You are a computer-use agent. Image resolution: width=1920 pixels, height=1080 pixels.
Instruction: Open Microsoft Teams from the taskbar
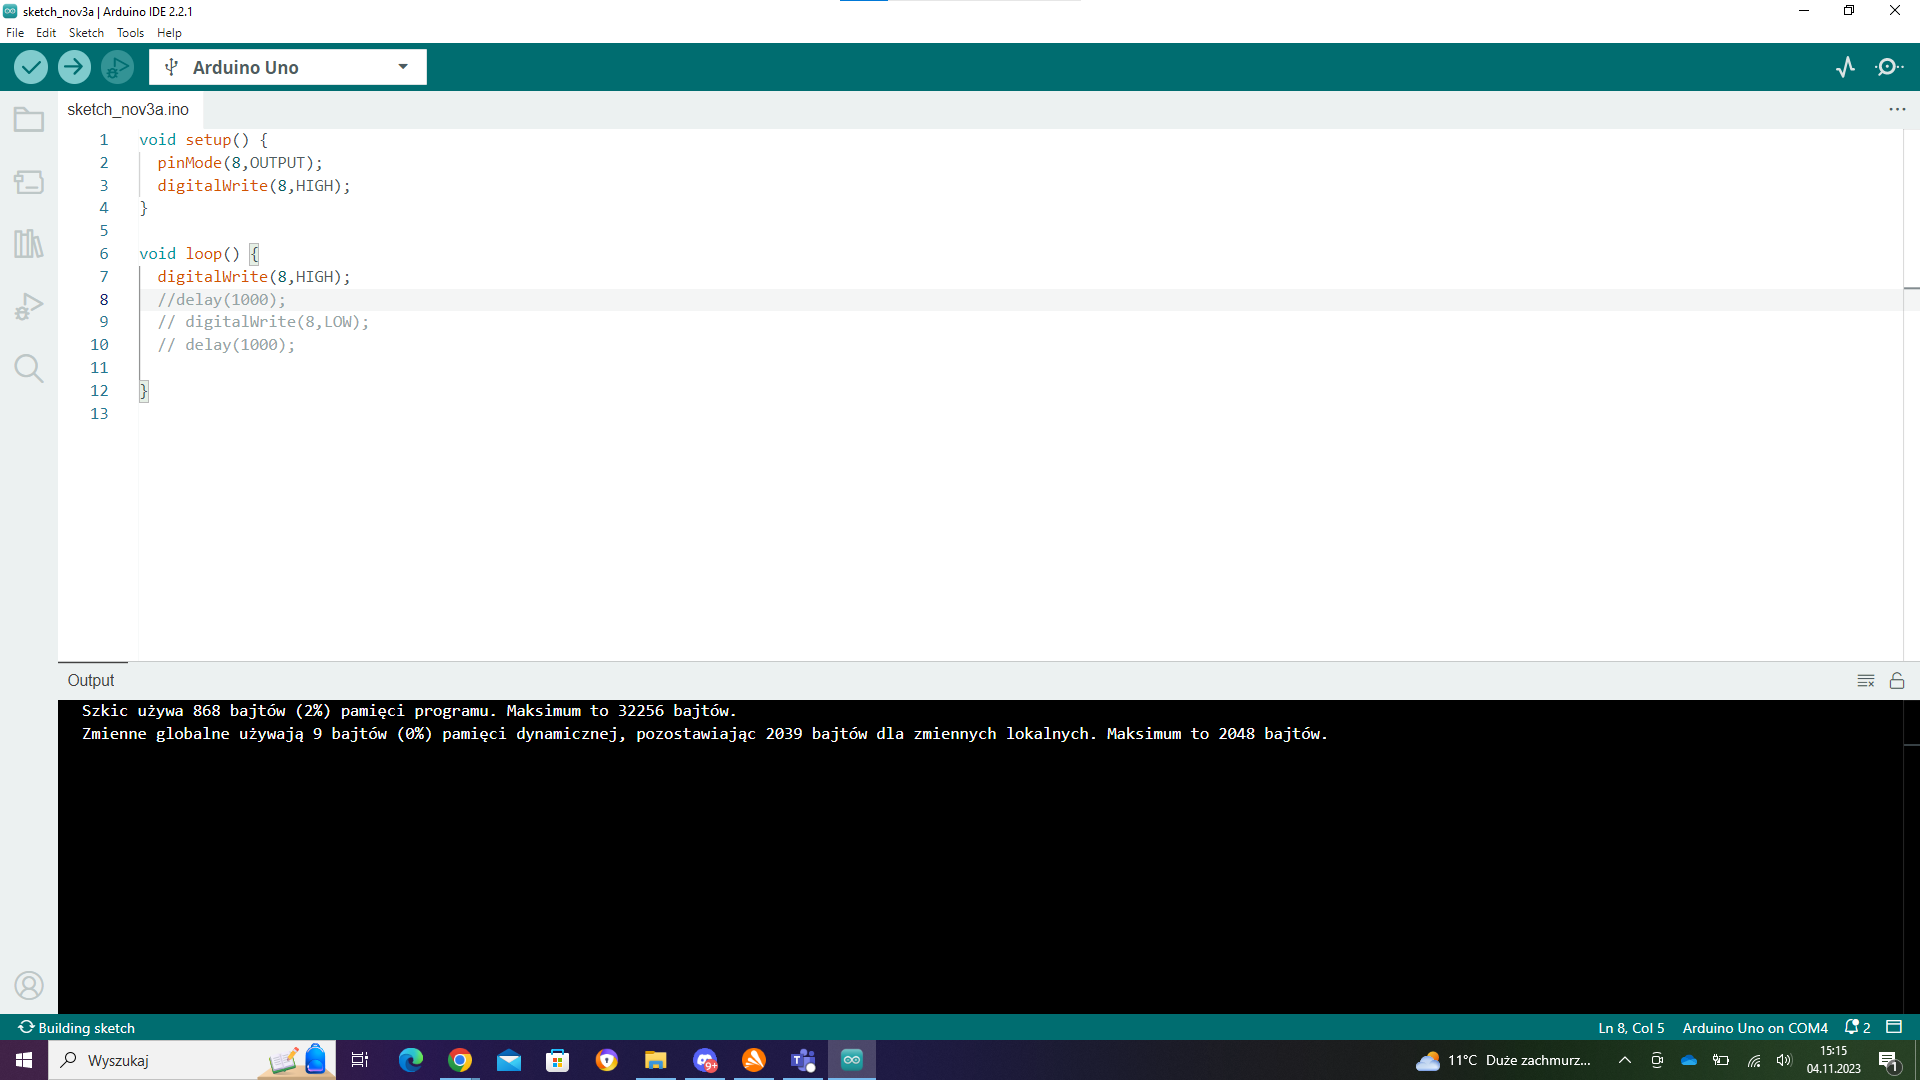(803, 1060)
